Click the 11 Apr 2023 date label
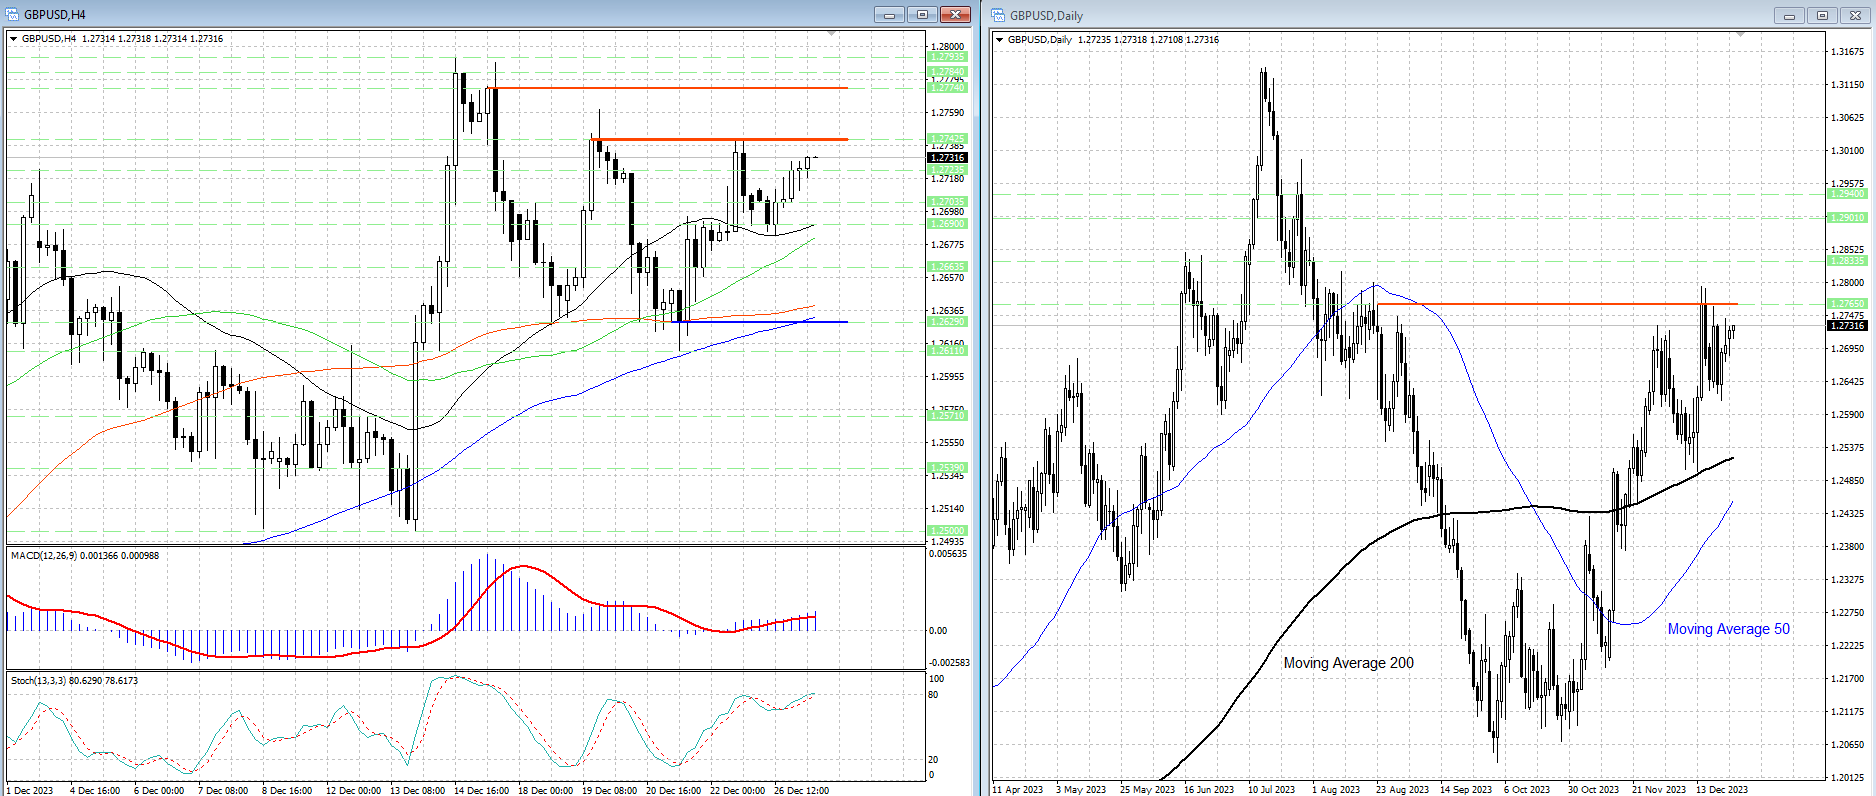 1017,789
